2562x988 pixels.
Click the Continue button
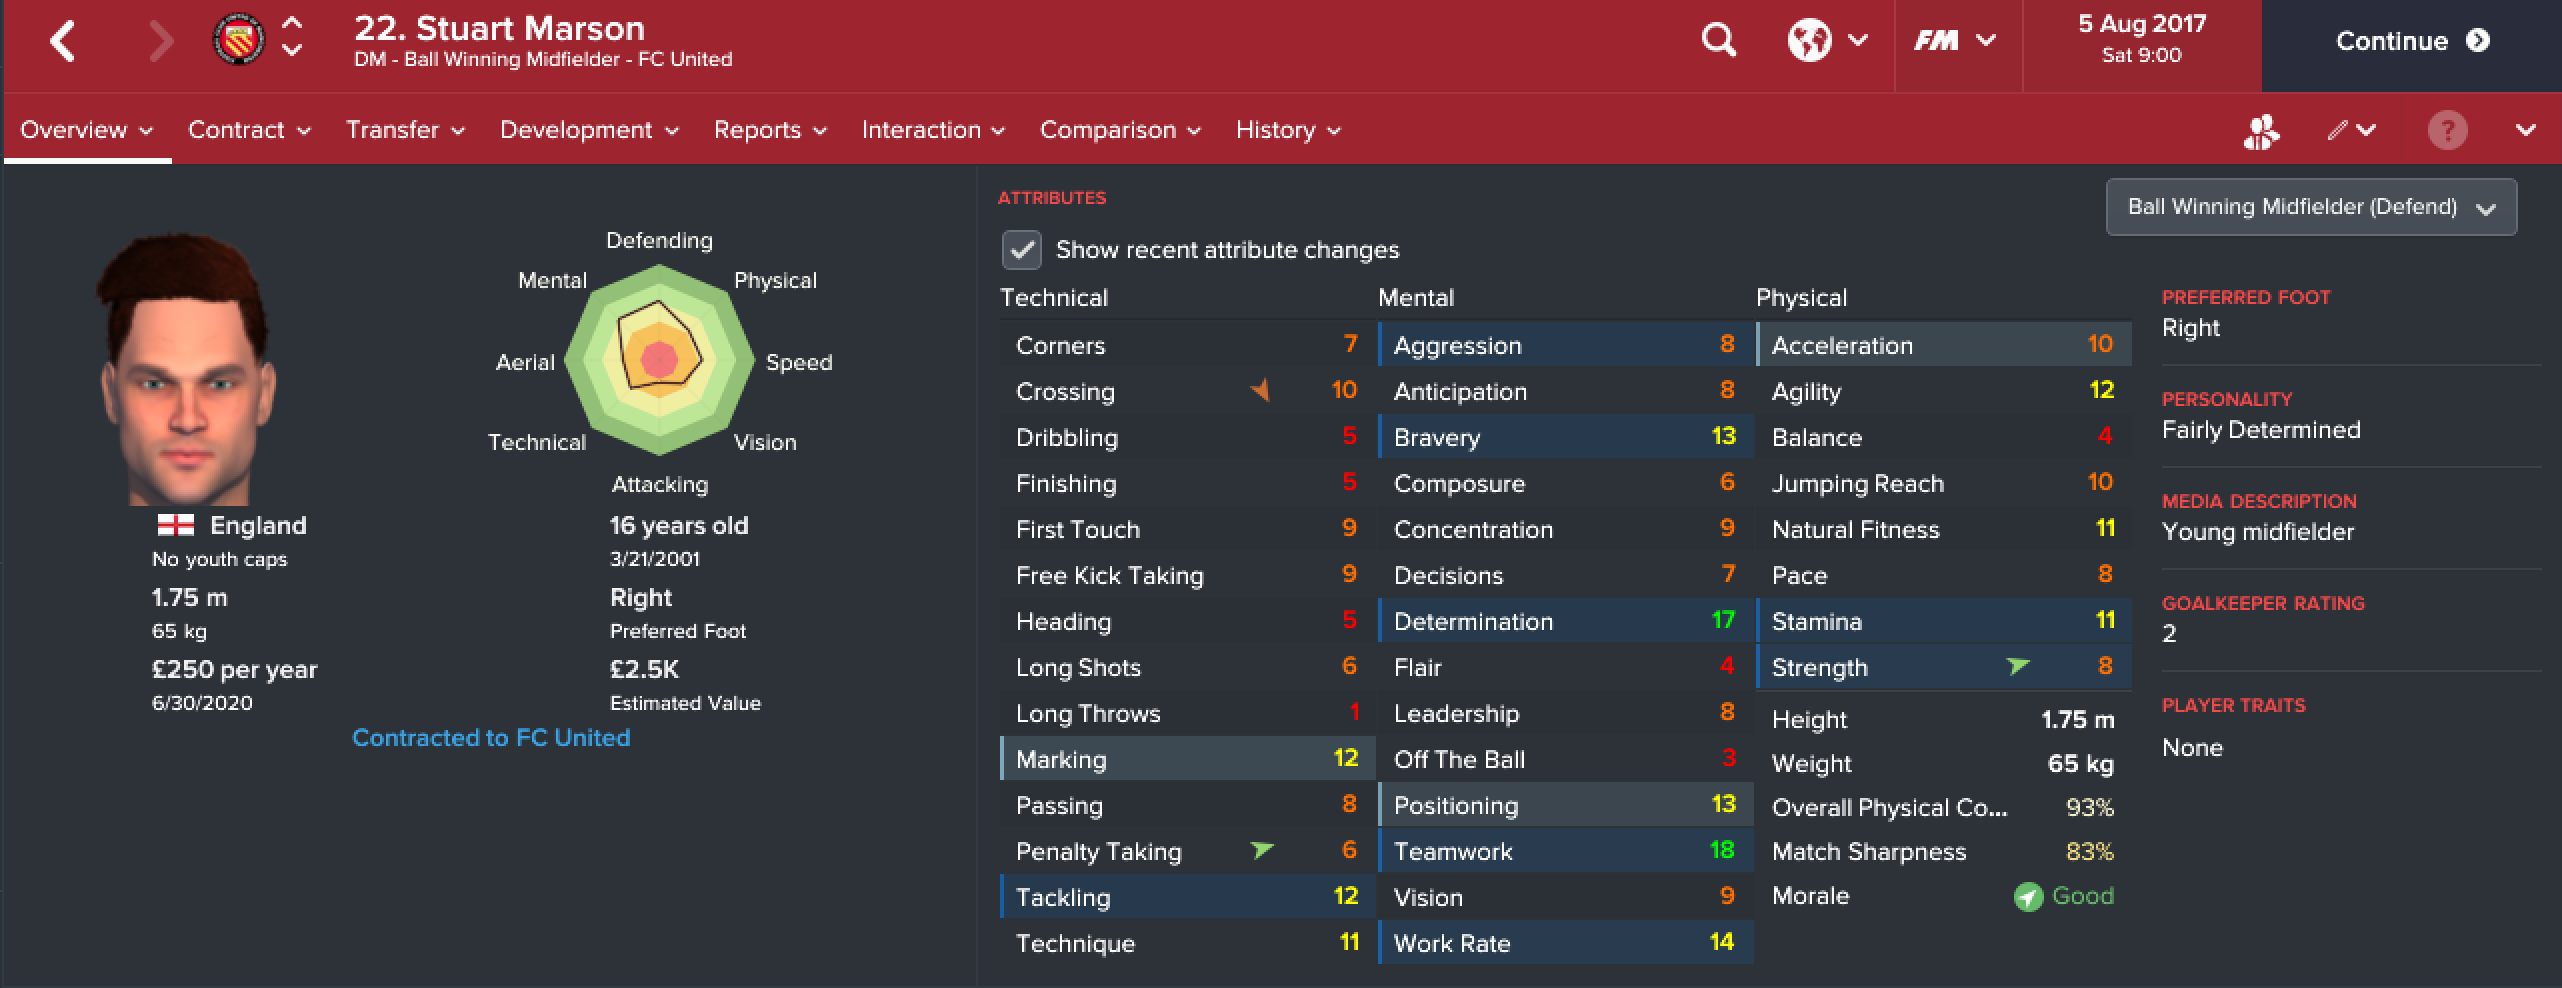point(2411,42)
